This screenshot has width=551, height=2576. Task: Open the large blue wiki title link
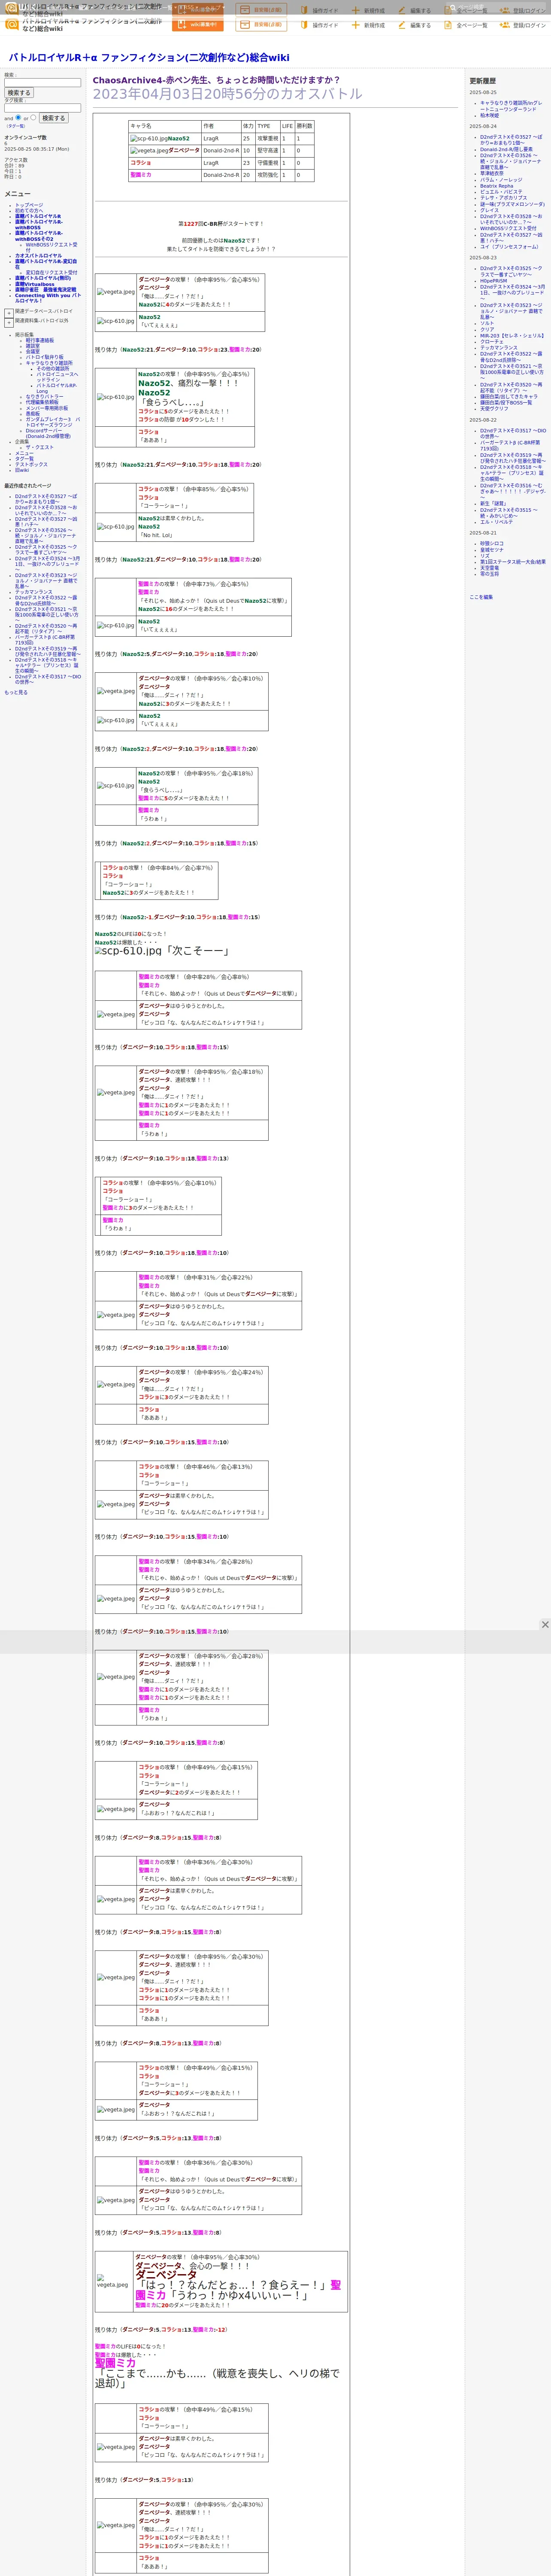click(149, 58)
